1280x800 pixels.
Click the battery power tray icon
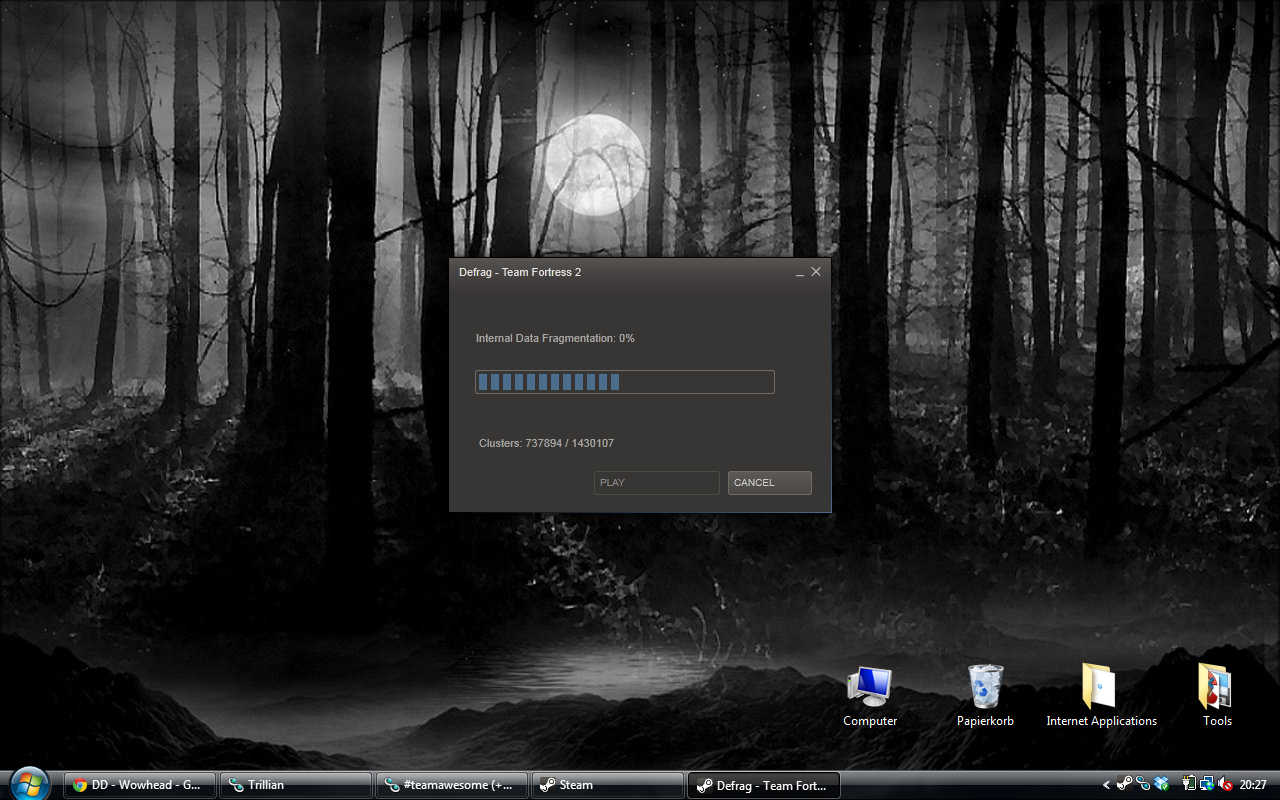pyautogui.click(x=1190, y=785)
